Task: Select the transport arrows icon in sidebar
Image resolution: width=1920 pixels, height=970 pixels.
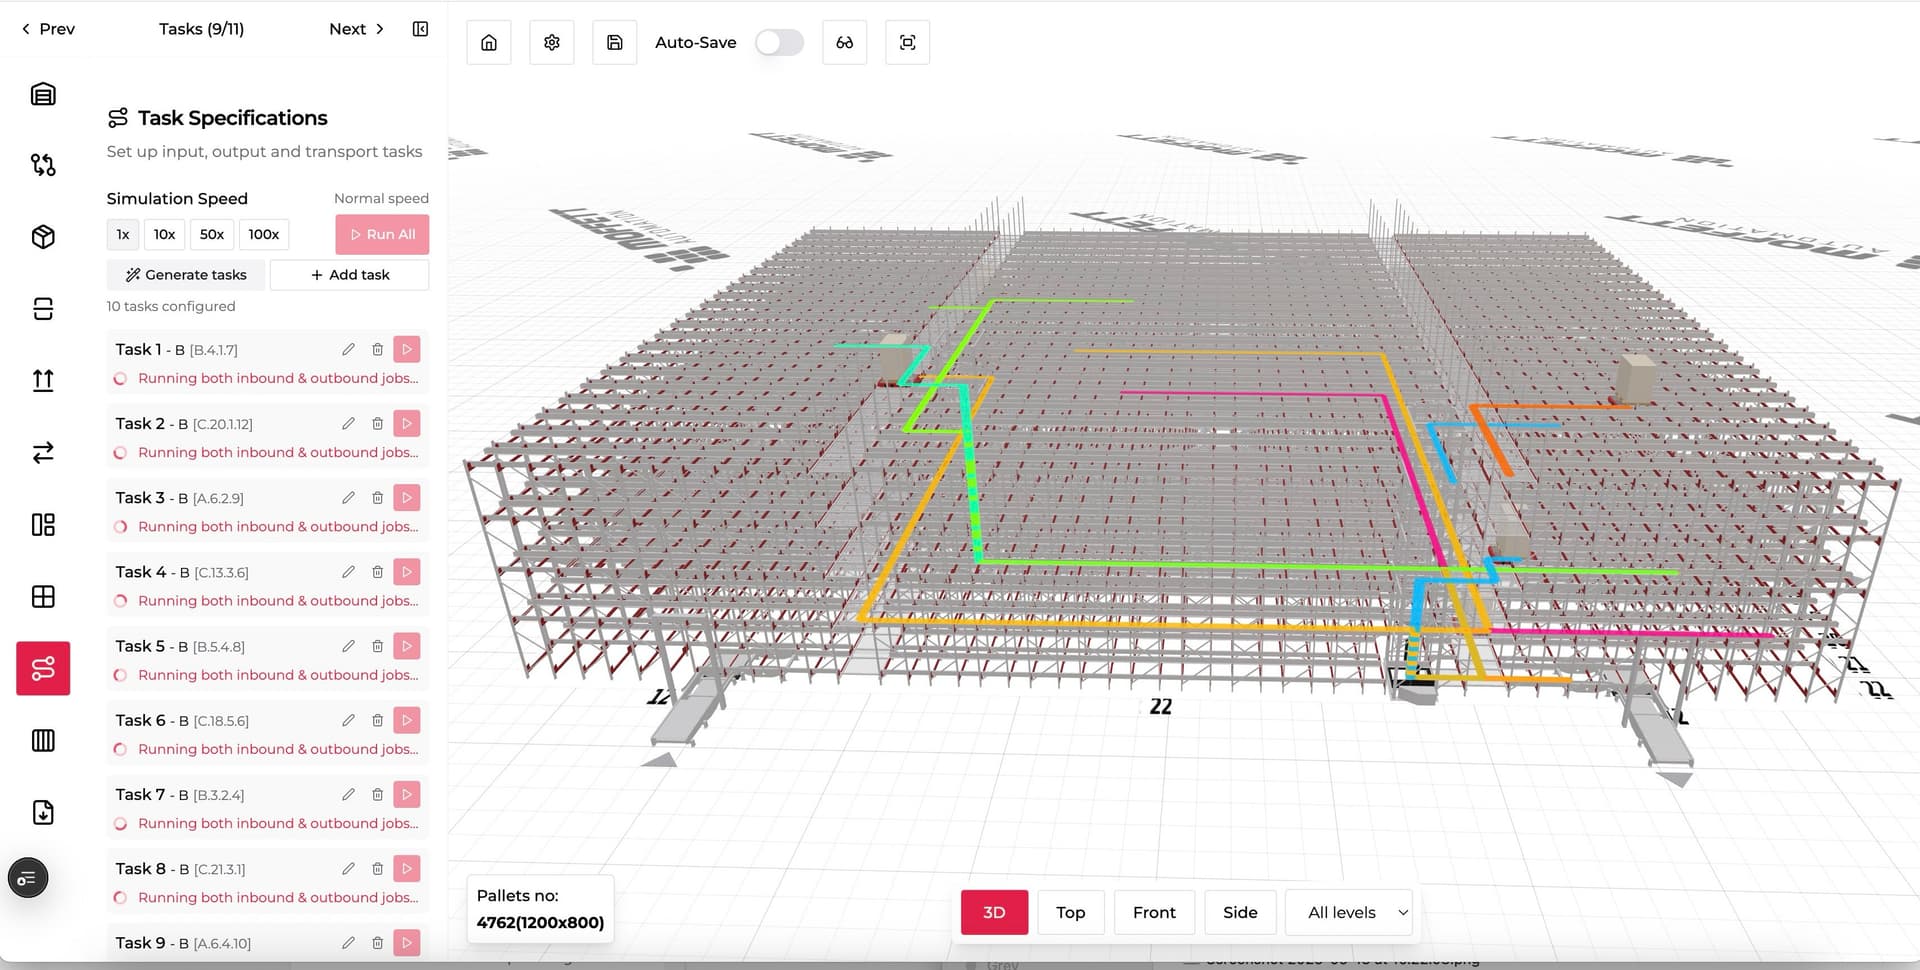Action: (43, 452)
